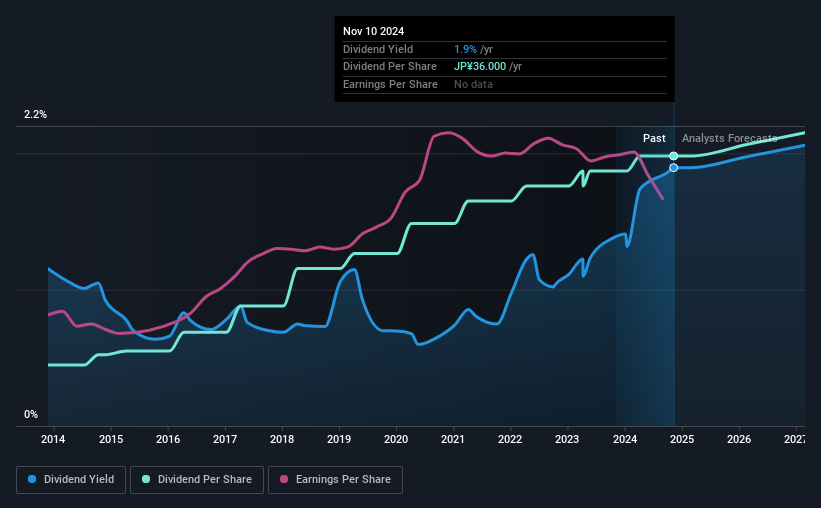Click the teal Dividend Per Share legend dot
The image size is (821, 508).
146,479
